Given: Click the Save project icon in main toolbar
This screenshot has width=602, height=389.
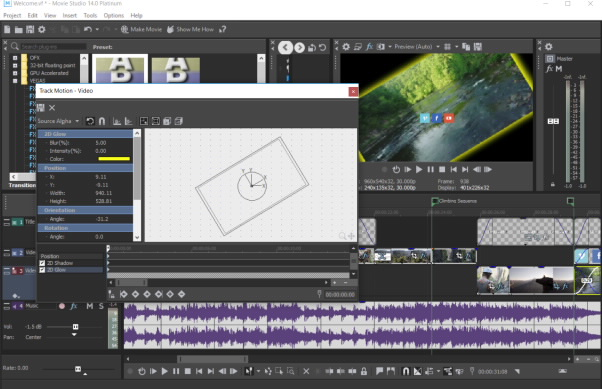Looking at the screenshot, I should point(30,29).
